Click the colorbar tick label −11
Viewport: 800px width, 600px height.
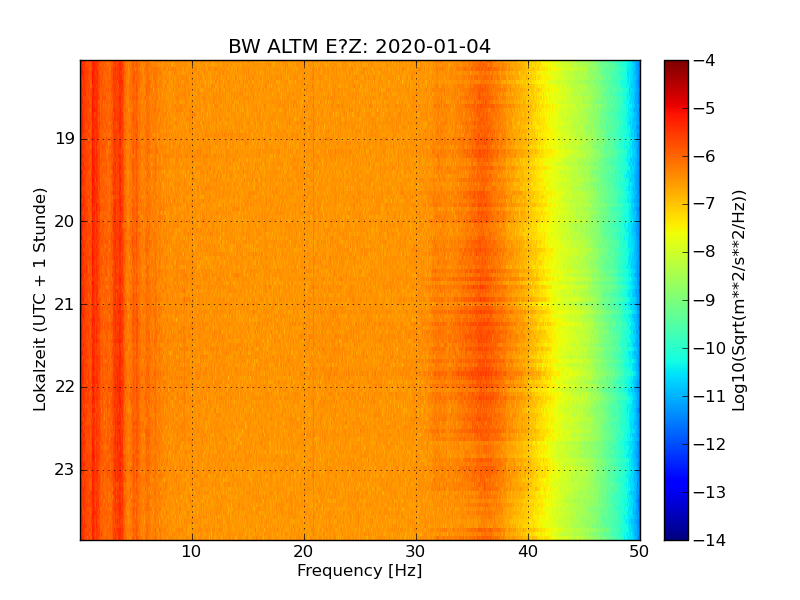710,396
